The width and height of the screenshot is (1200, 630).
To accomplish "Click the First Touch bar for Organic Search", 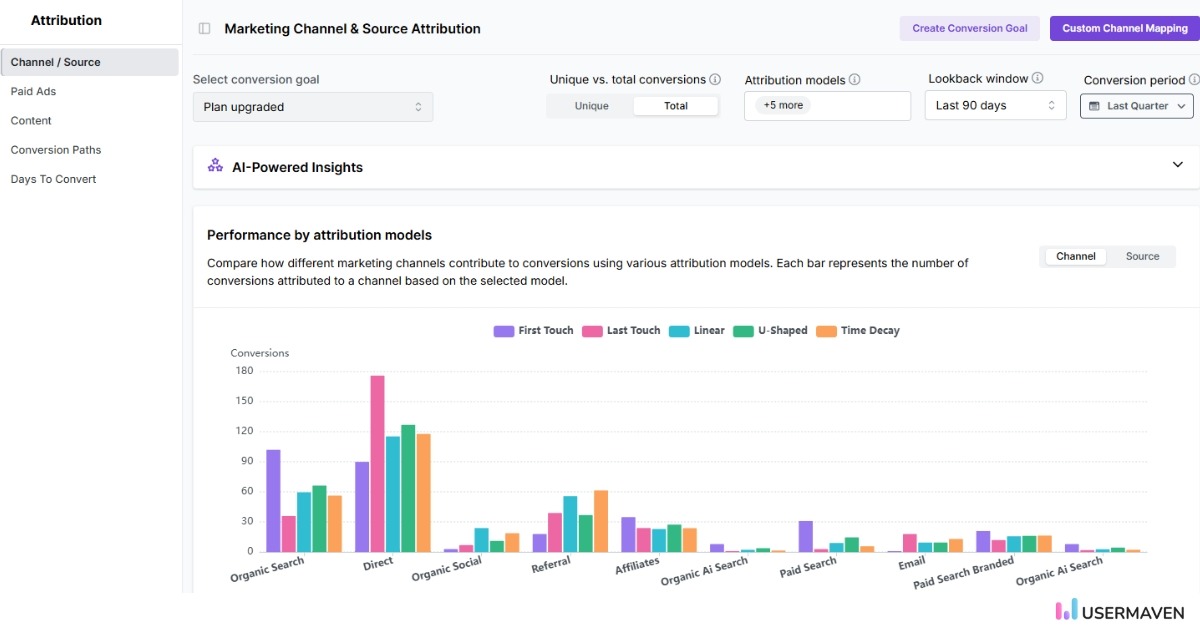I will point(273,500).
